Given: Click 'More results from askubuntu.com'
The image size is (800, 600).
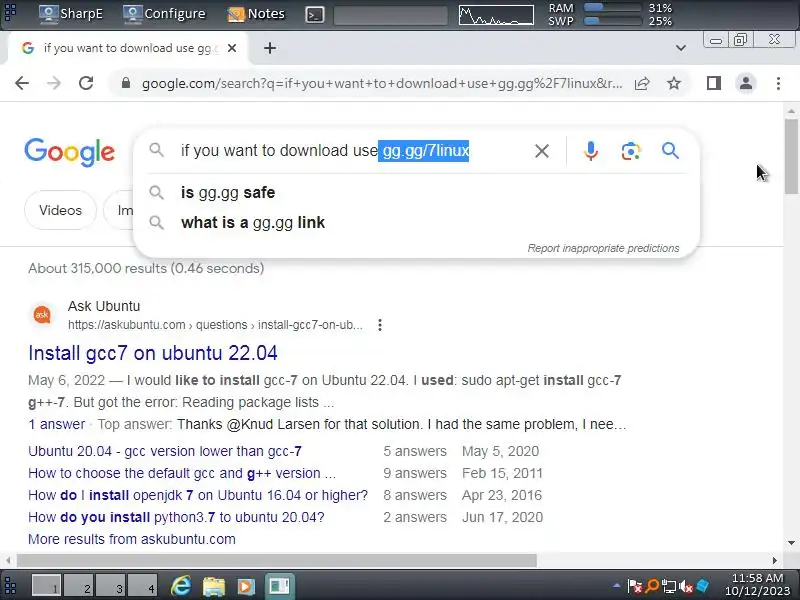Looking at the screenshot, I should (132, 539).
